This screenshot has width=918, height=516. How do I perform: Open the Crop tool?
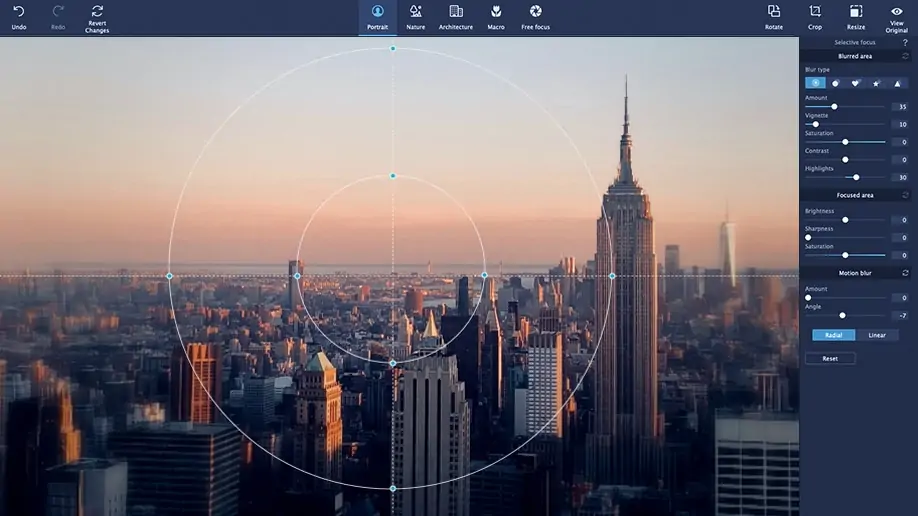(x=815, y=18)
